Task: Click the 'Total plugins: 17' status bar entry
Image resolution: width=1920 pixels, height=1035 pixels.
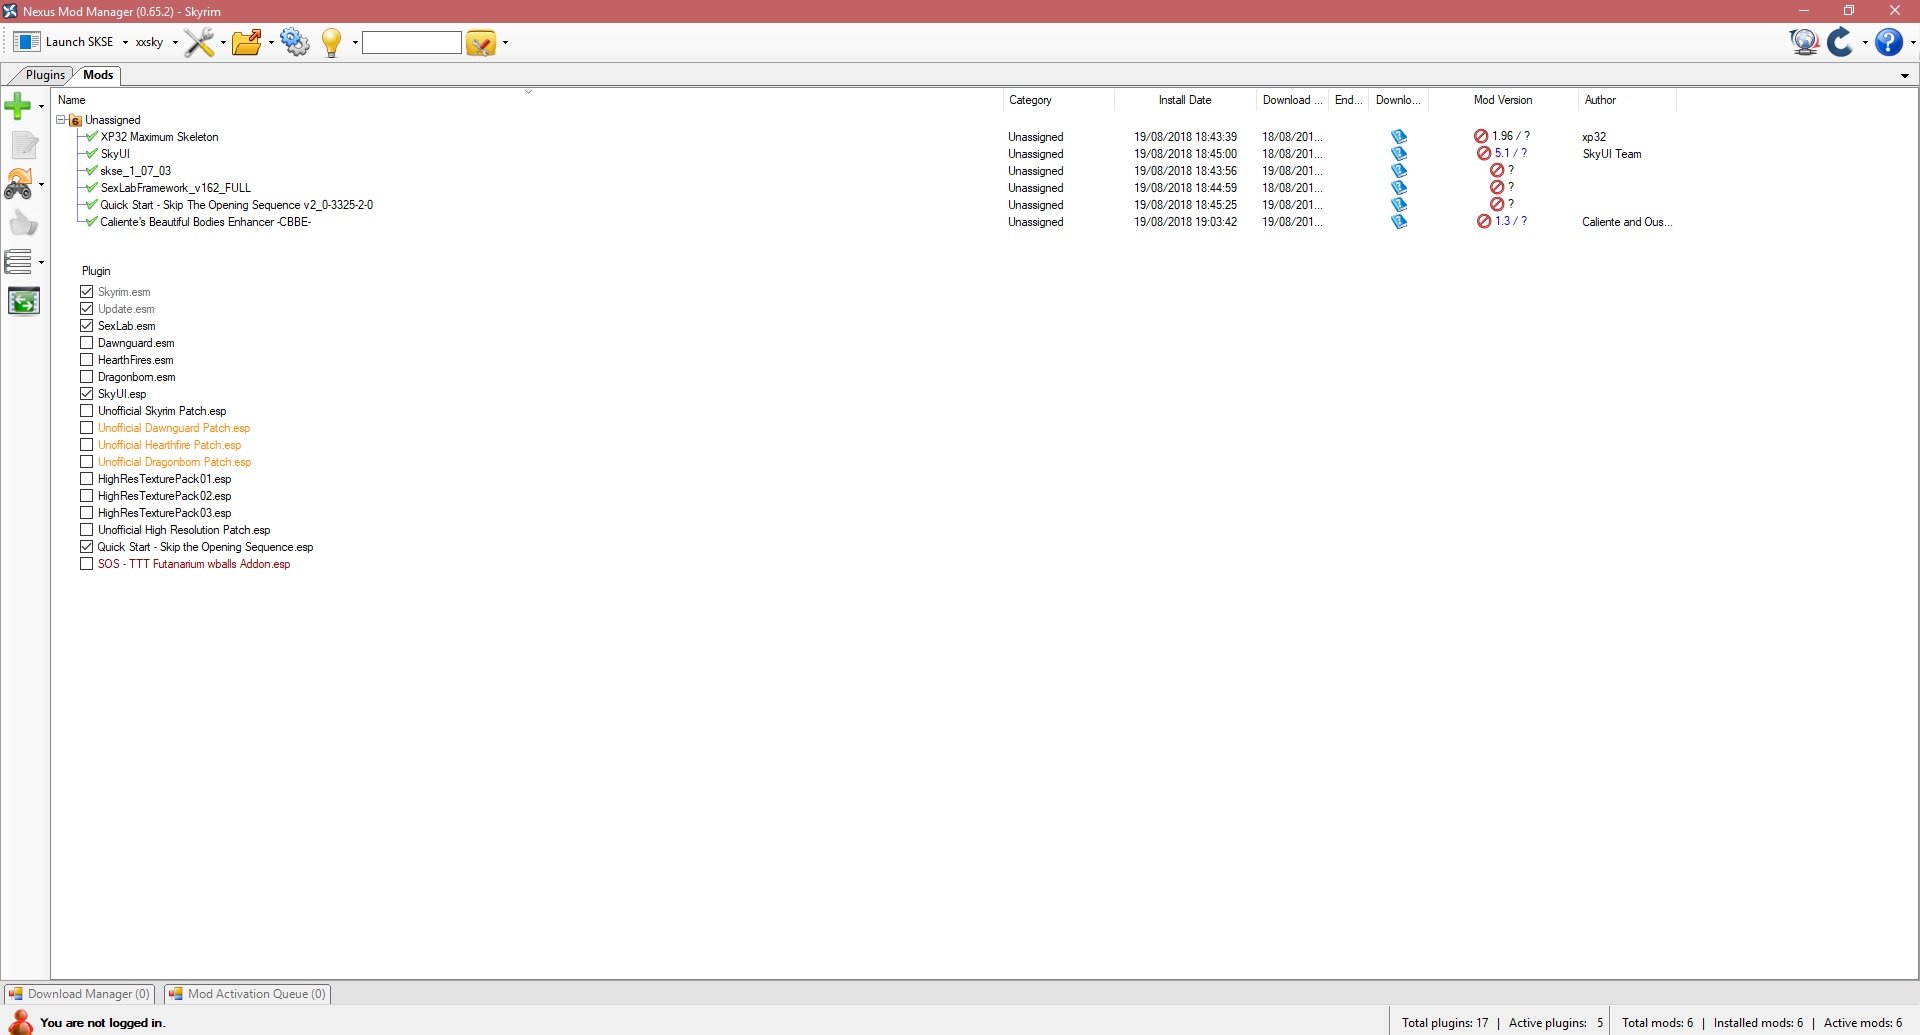Action: pyautogui.click(x=1445, y=1023)
